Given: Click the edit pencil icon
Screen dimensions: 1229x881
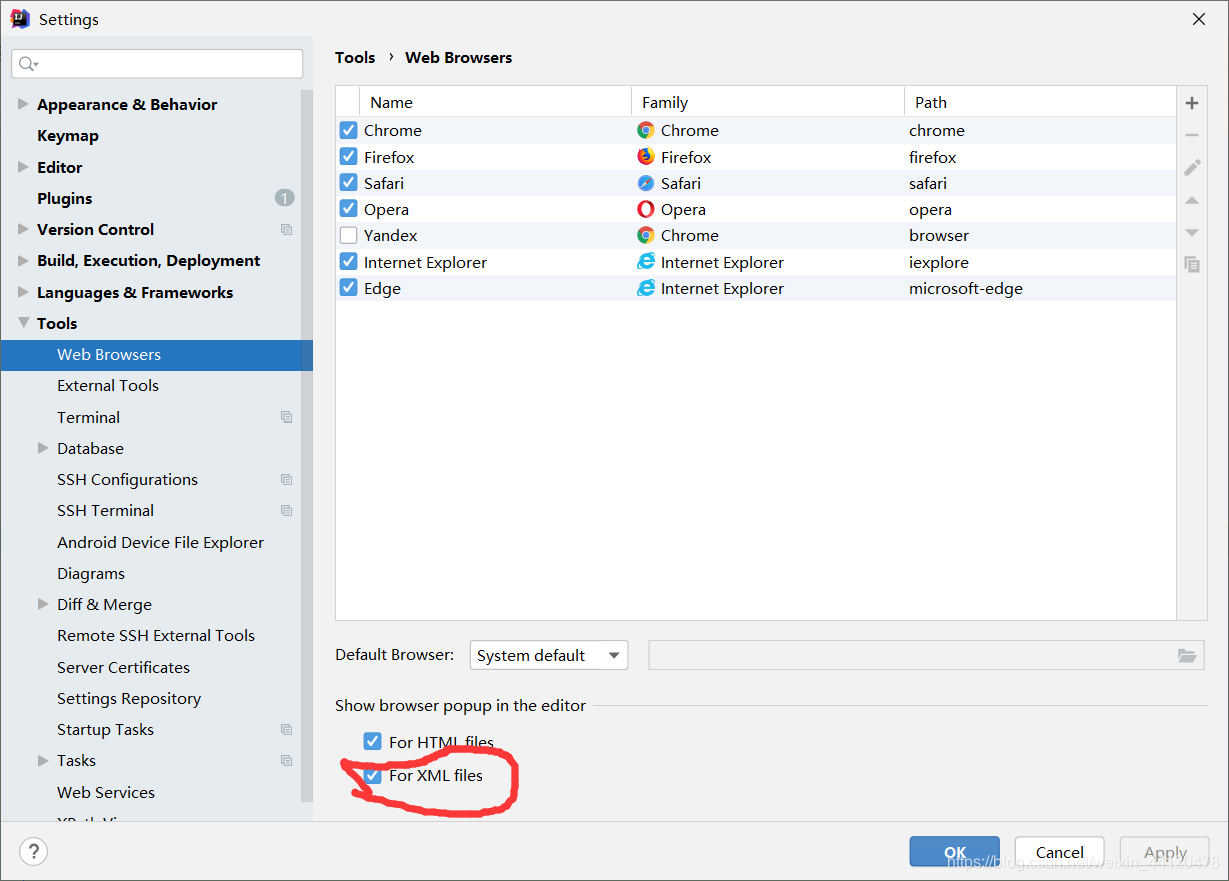Looking at the screenshot, I should 1192,167.
